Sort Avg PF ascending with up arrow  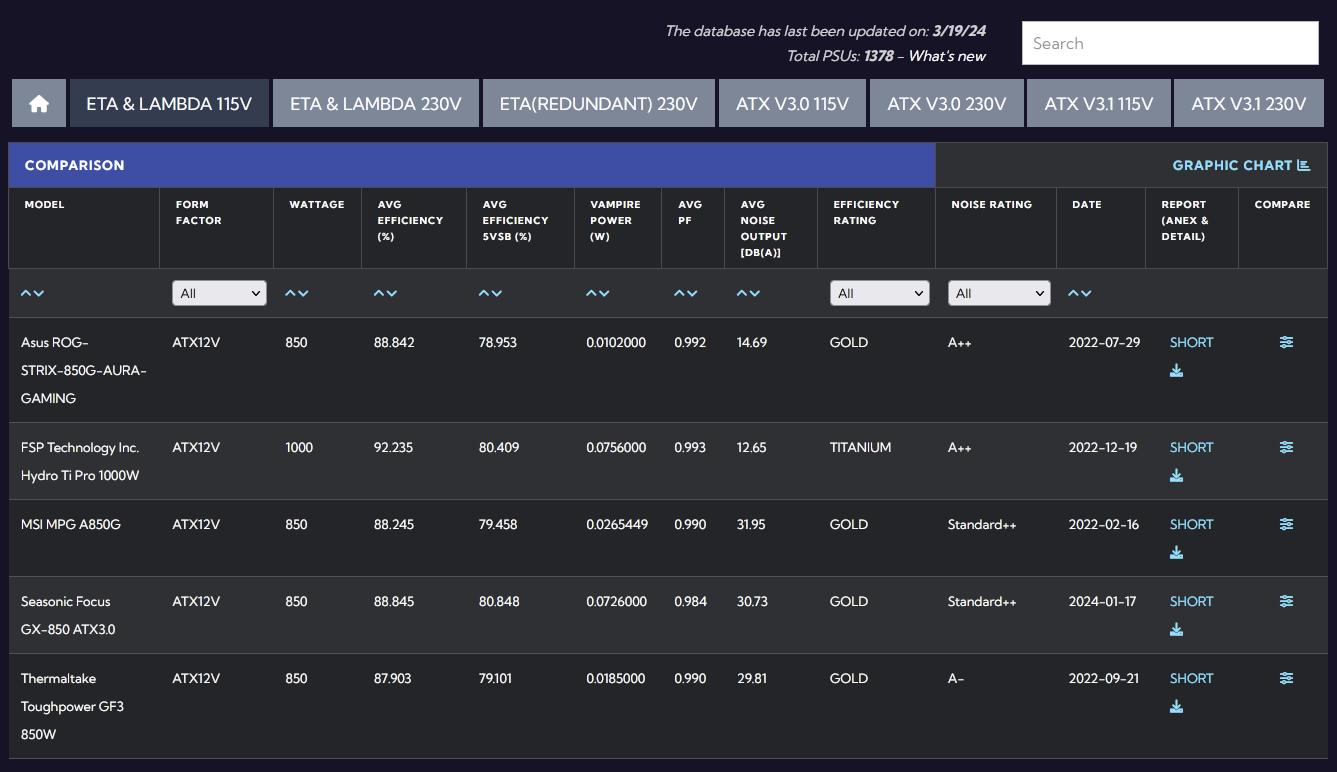coord(680,293)
